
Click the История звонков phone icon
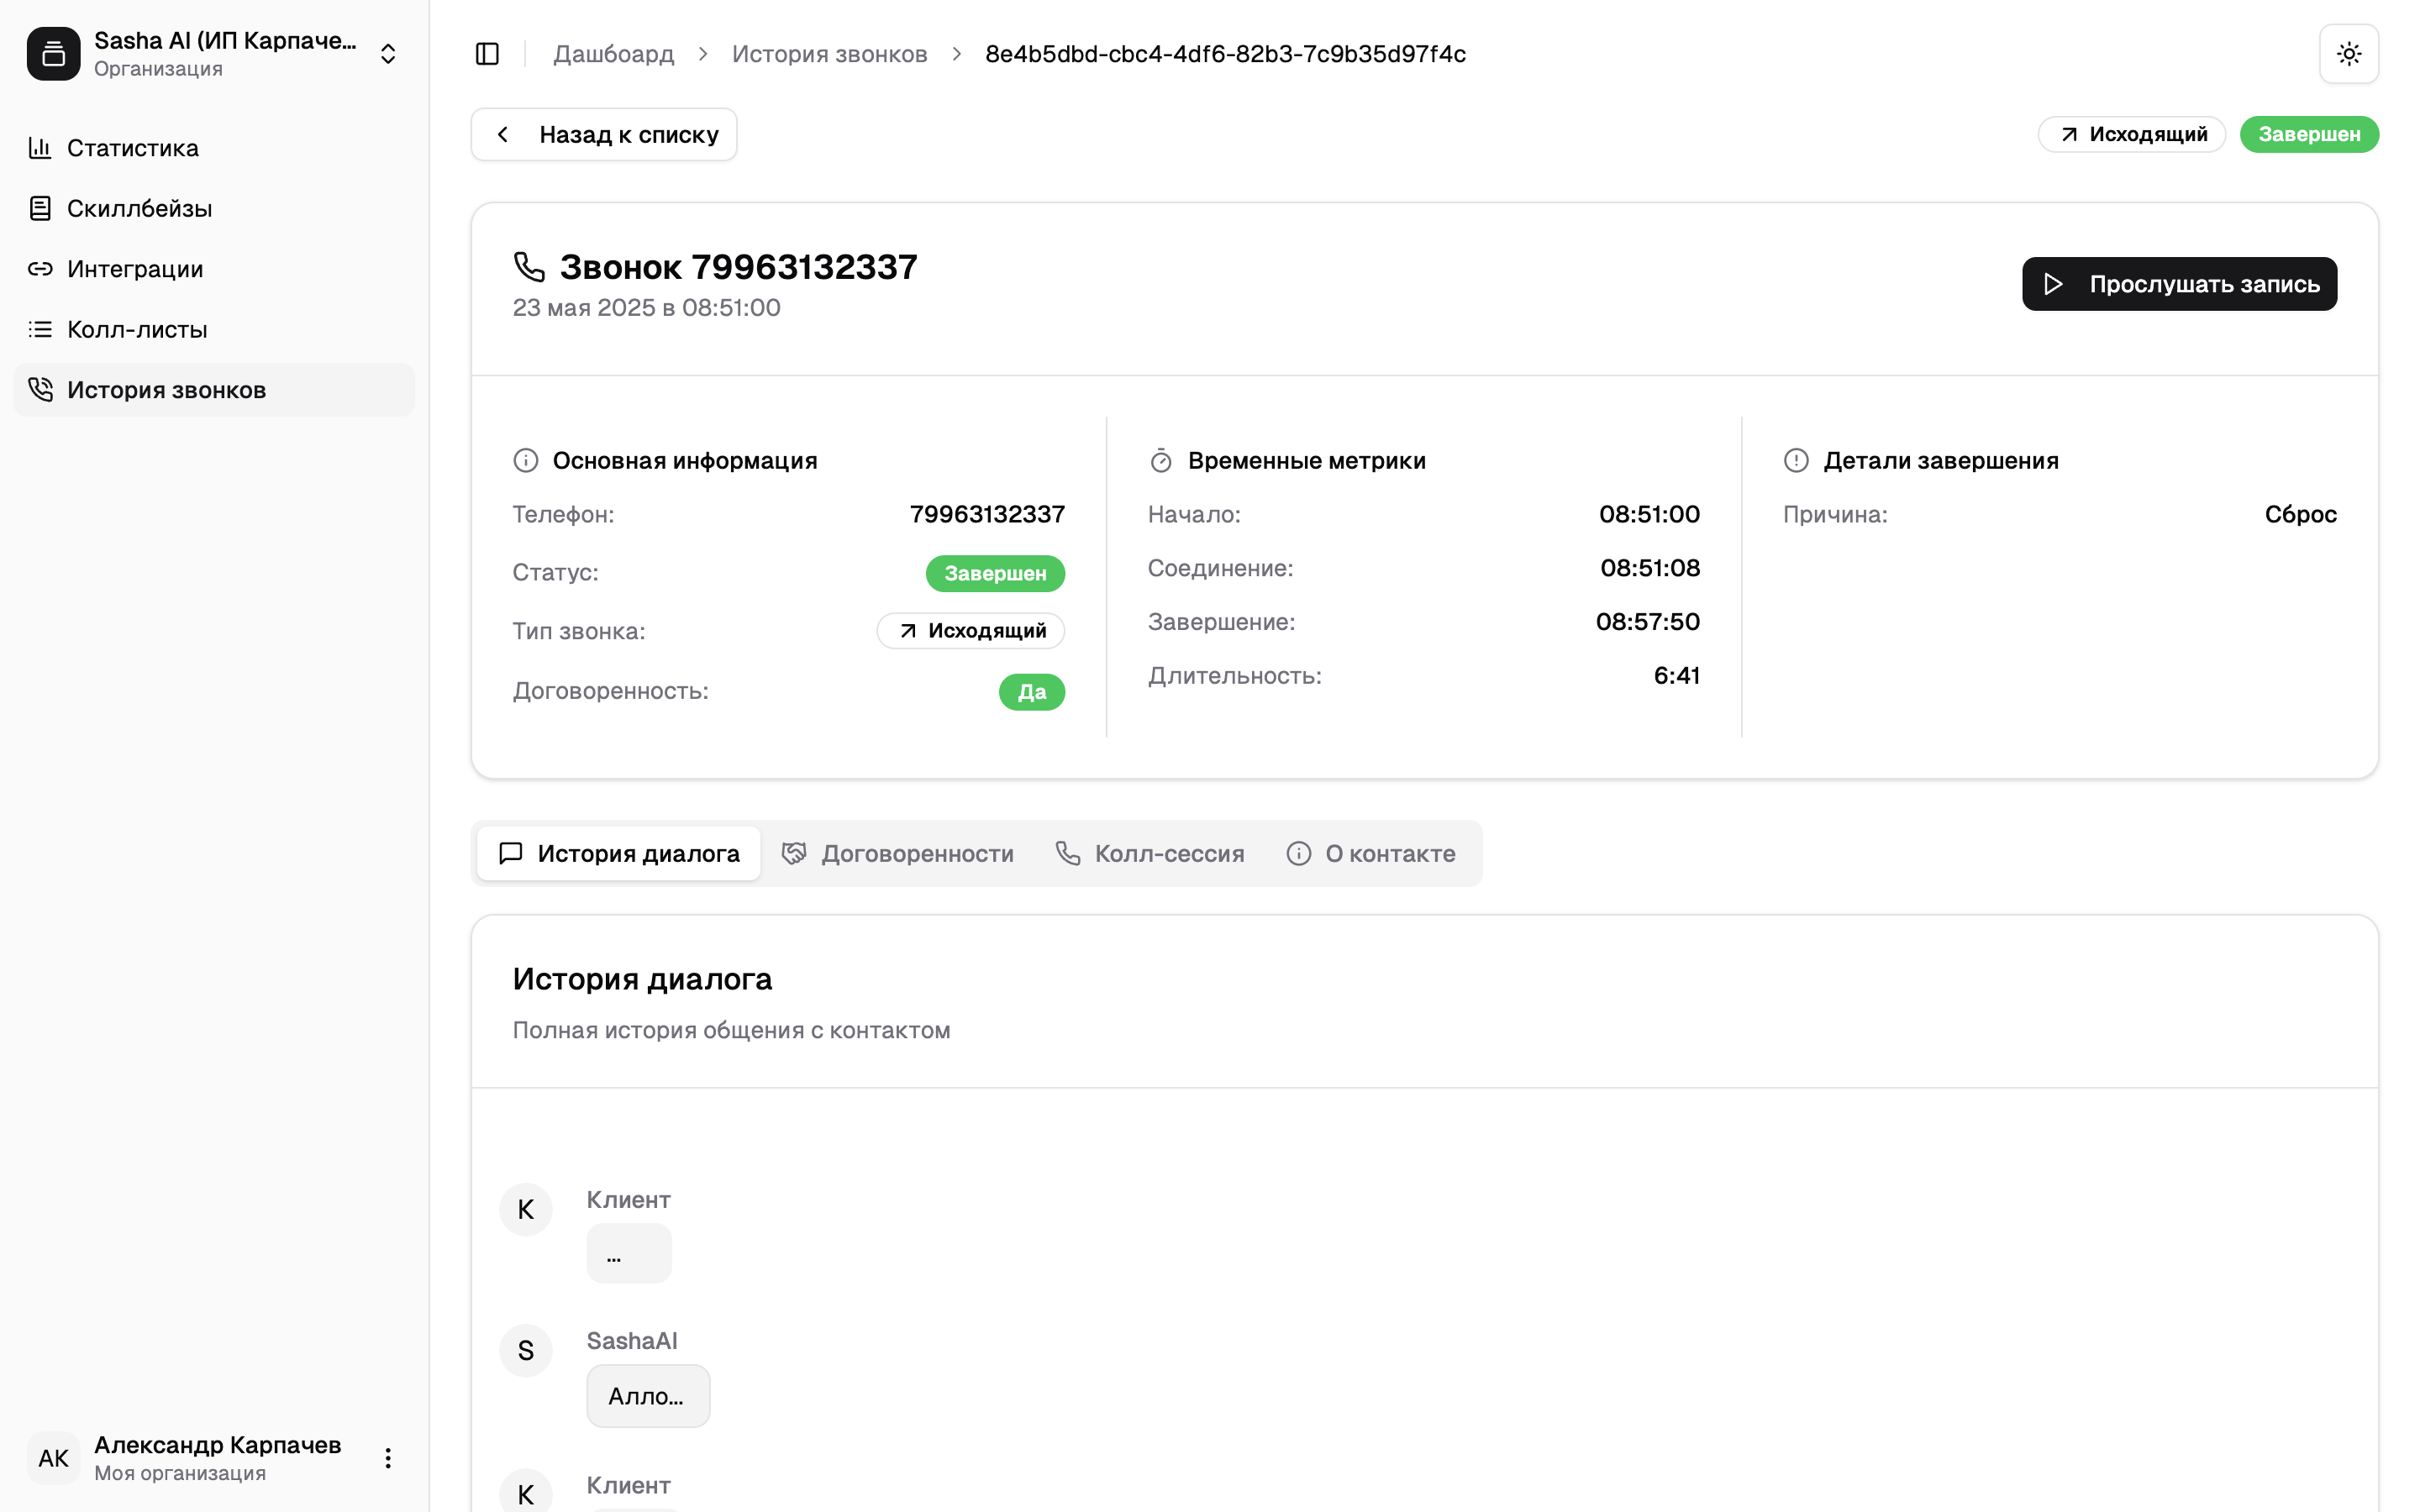click(40, 390)
